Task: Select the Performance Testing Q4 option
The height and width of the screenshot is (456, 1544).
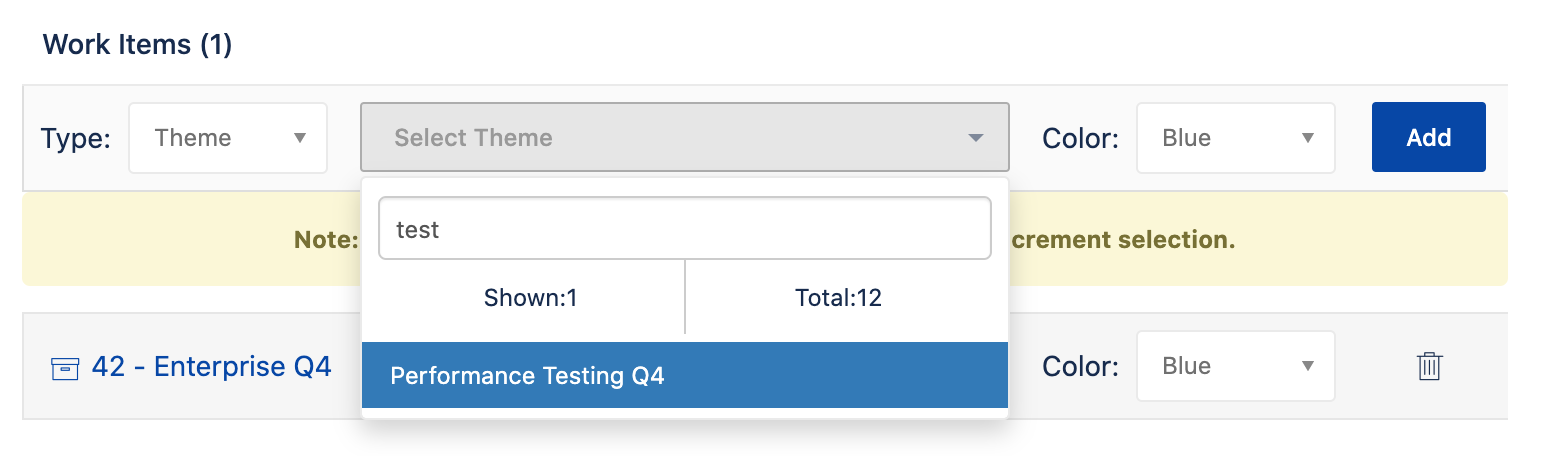Action: click(x=685, y=376)
